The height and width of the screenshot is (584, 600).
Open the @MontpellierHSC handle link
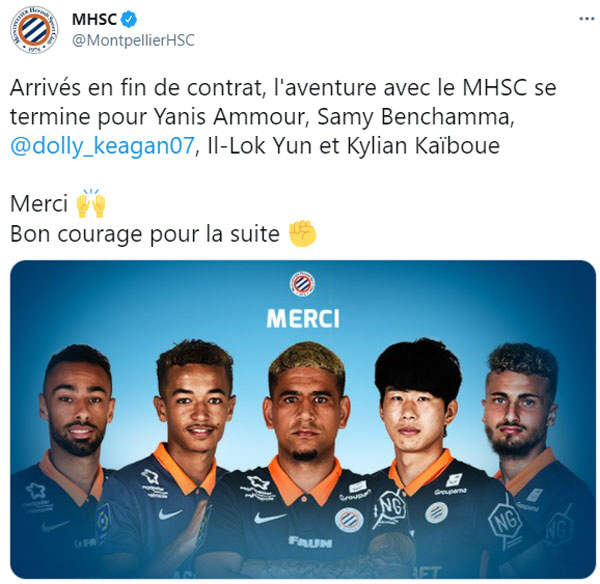(133, 41)
